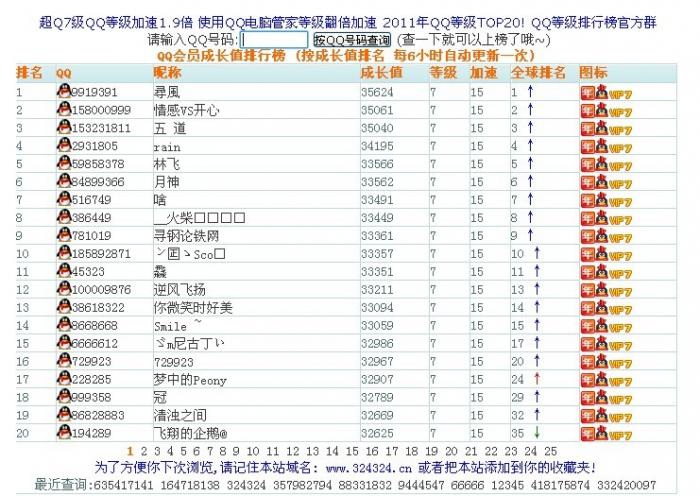Click penguin icon beside 386449
This screenshot has height=496, width=700.
64,217
